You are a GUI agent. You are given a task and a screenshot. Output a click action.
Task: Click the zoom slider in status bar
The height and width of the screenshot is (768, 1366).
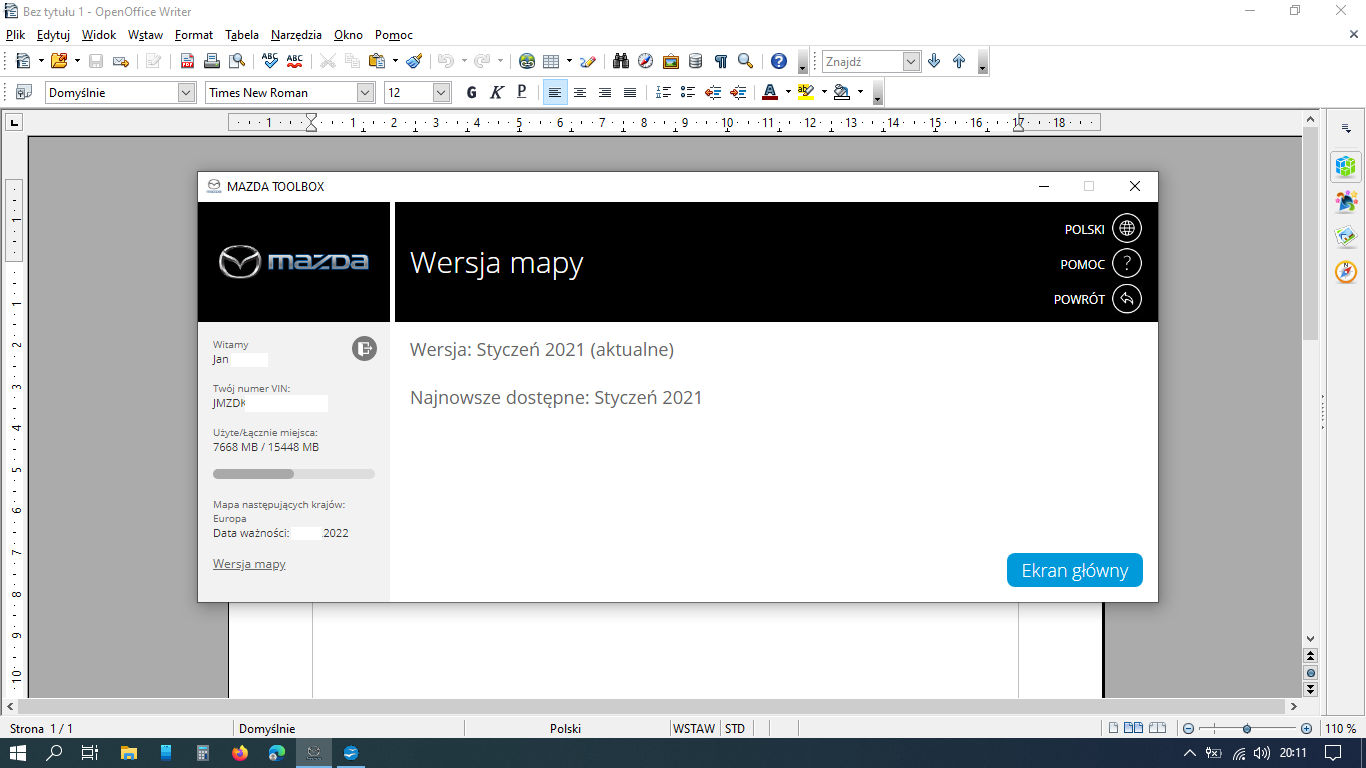(1246, 729)
